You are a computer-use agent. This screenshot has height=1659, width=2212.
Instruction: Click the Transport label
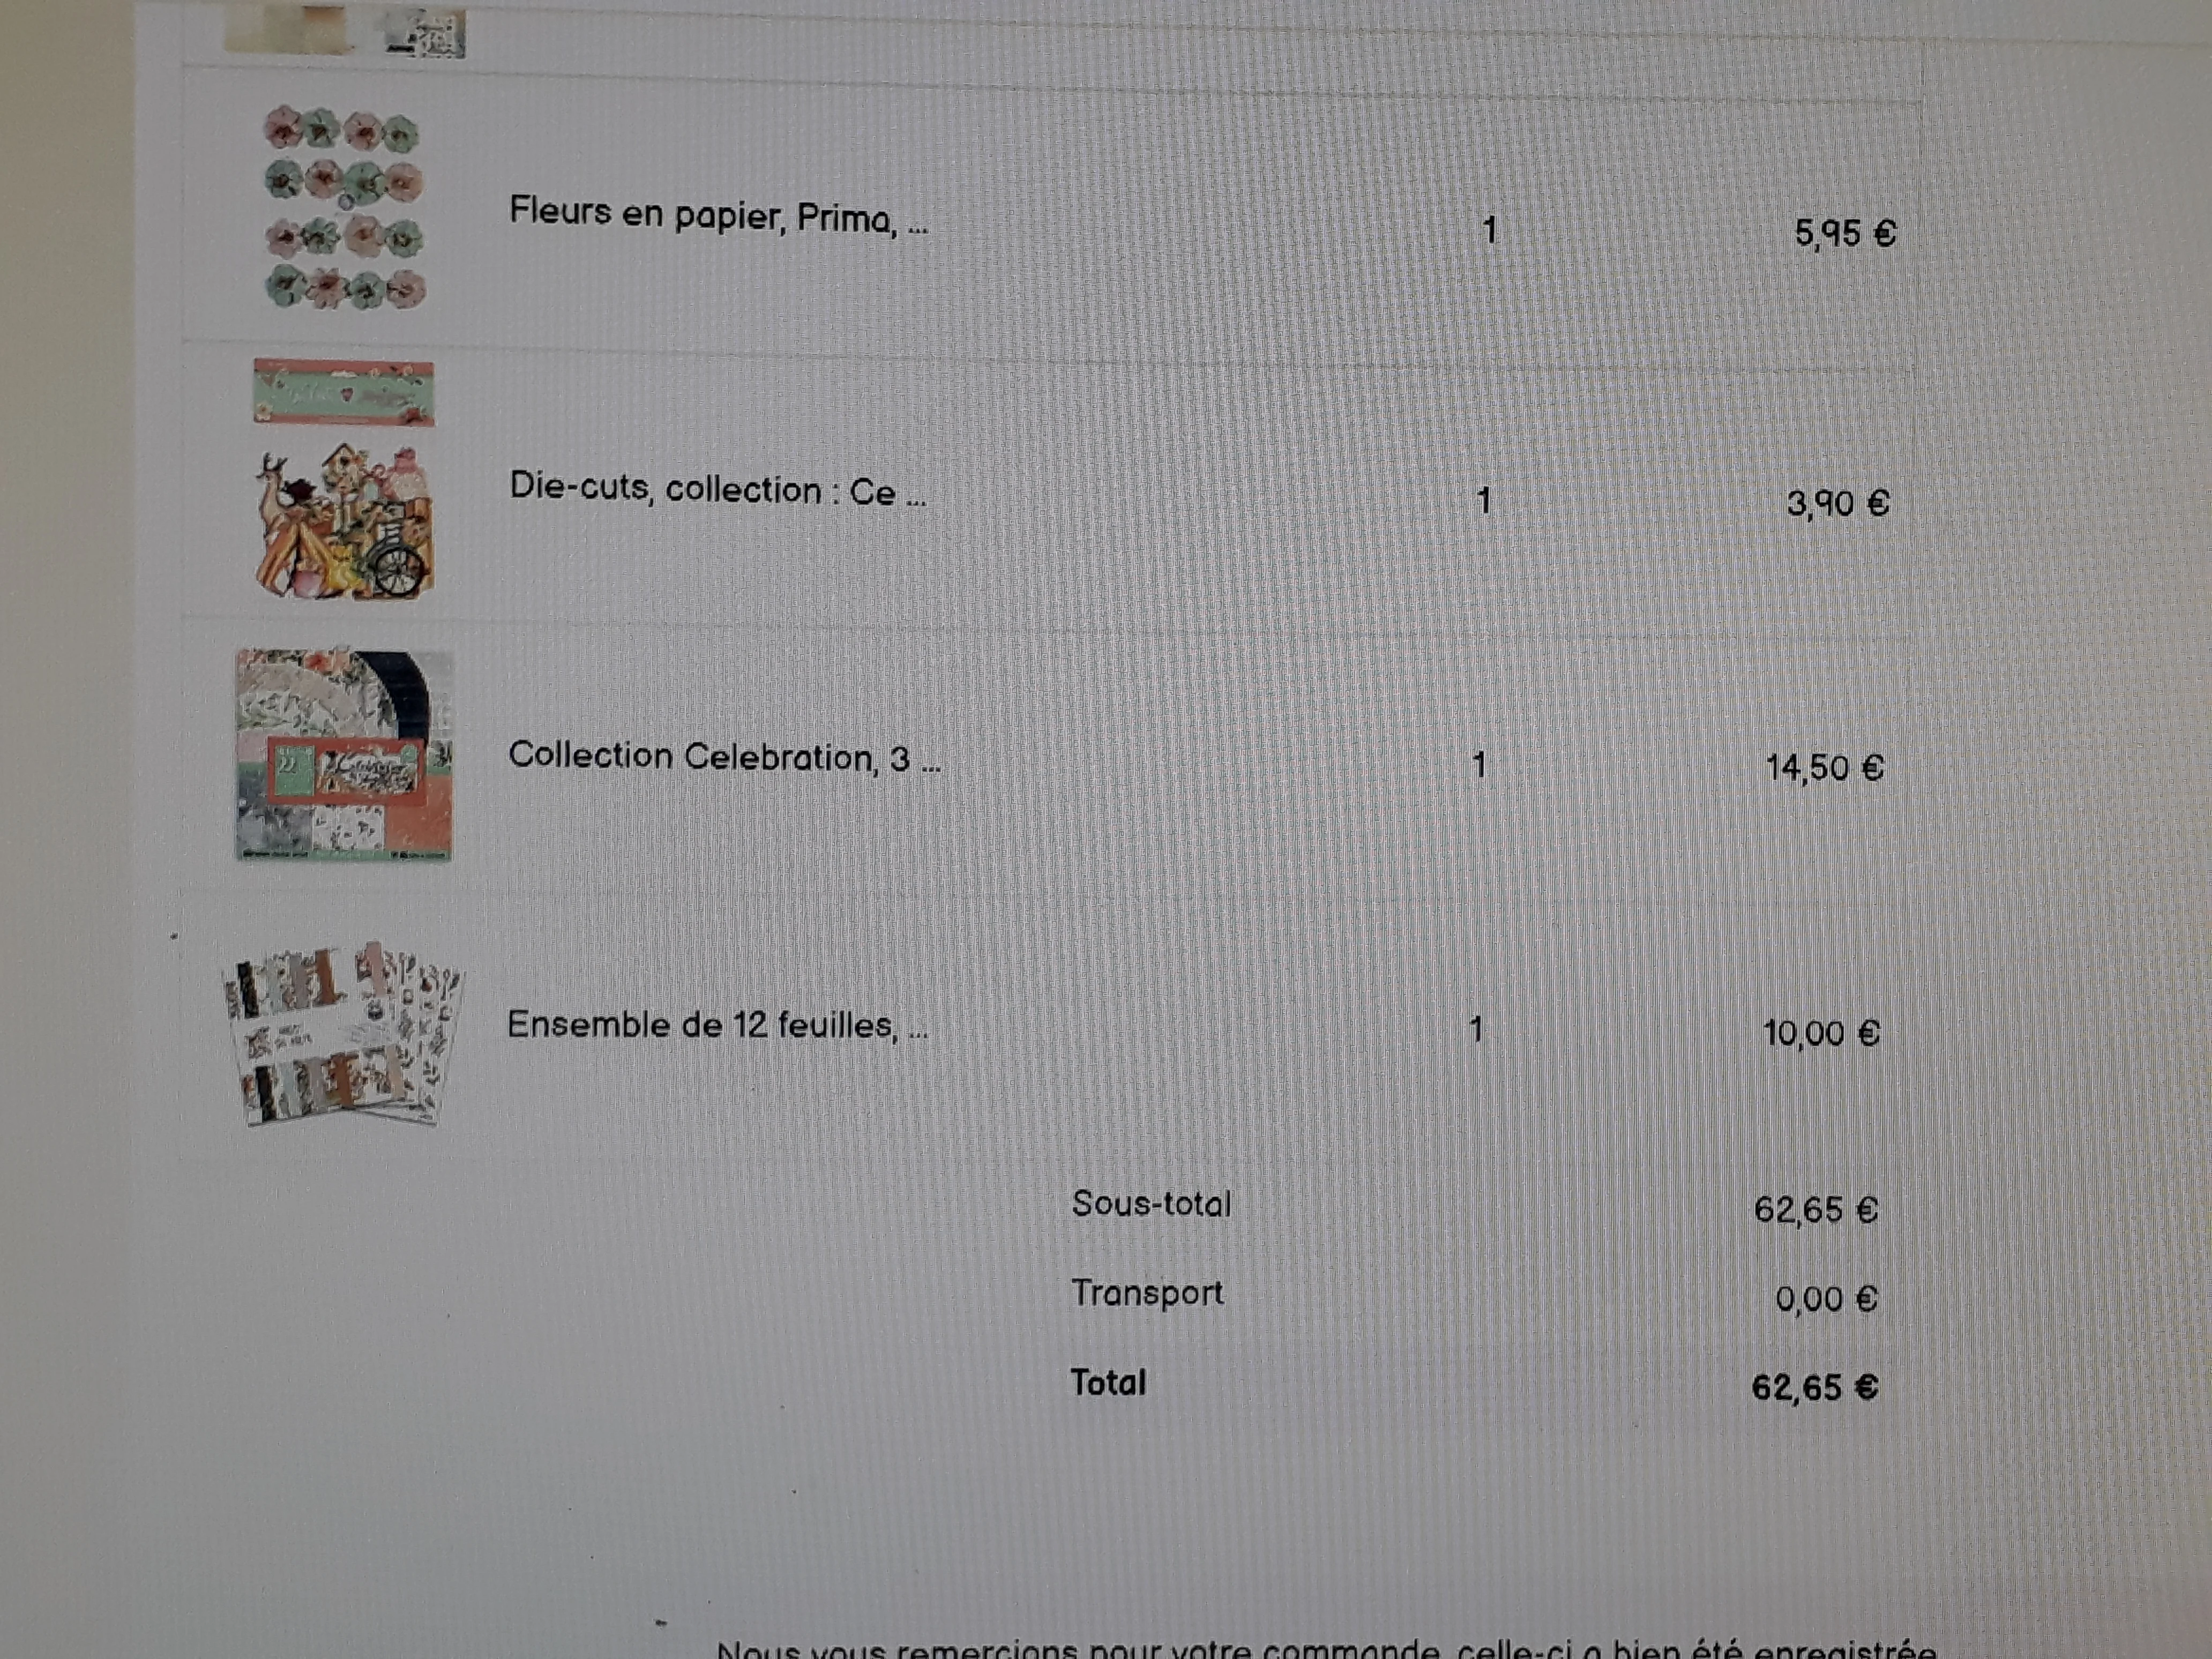1147,1293
